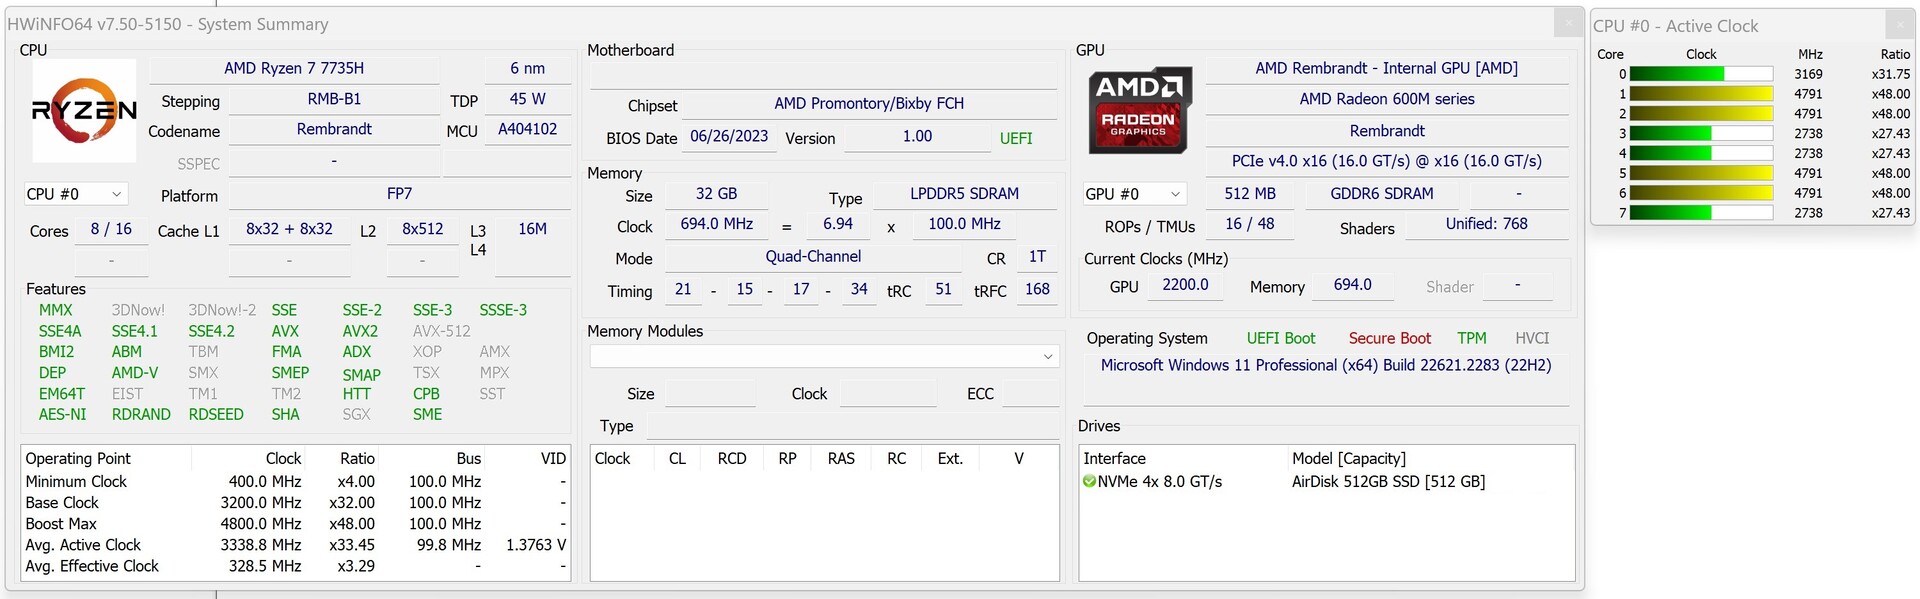Click Core 1 clock bar
The height and width of the screenshot is (599, 1920).
(1701, 94)
